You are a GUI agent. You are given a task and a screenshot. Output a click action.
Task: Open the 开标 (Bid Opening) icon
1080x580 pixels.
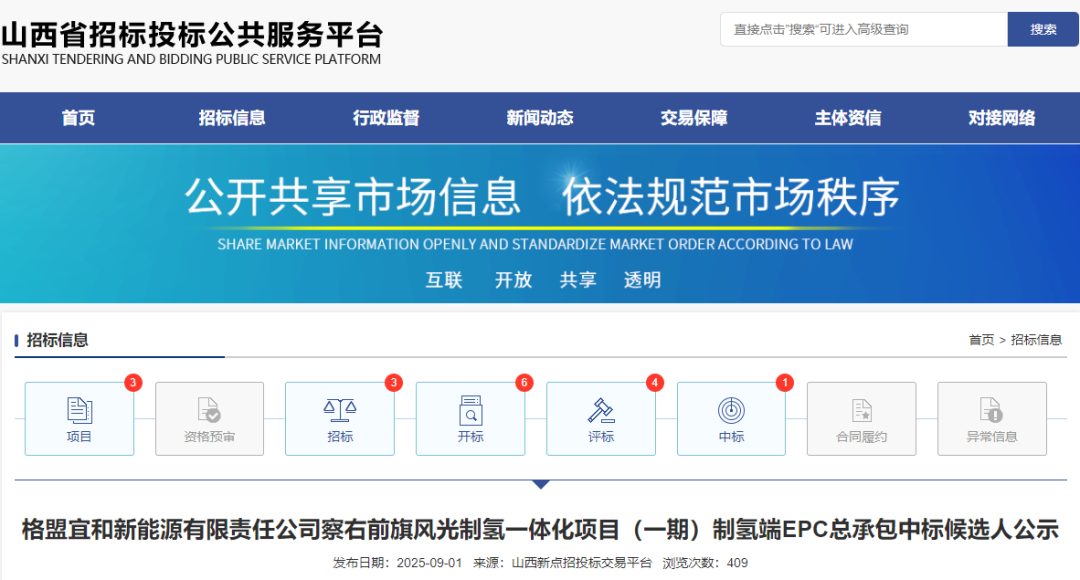pyautogui.click(x=470, y=418)
